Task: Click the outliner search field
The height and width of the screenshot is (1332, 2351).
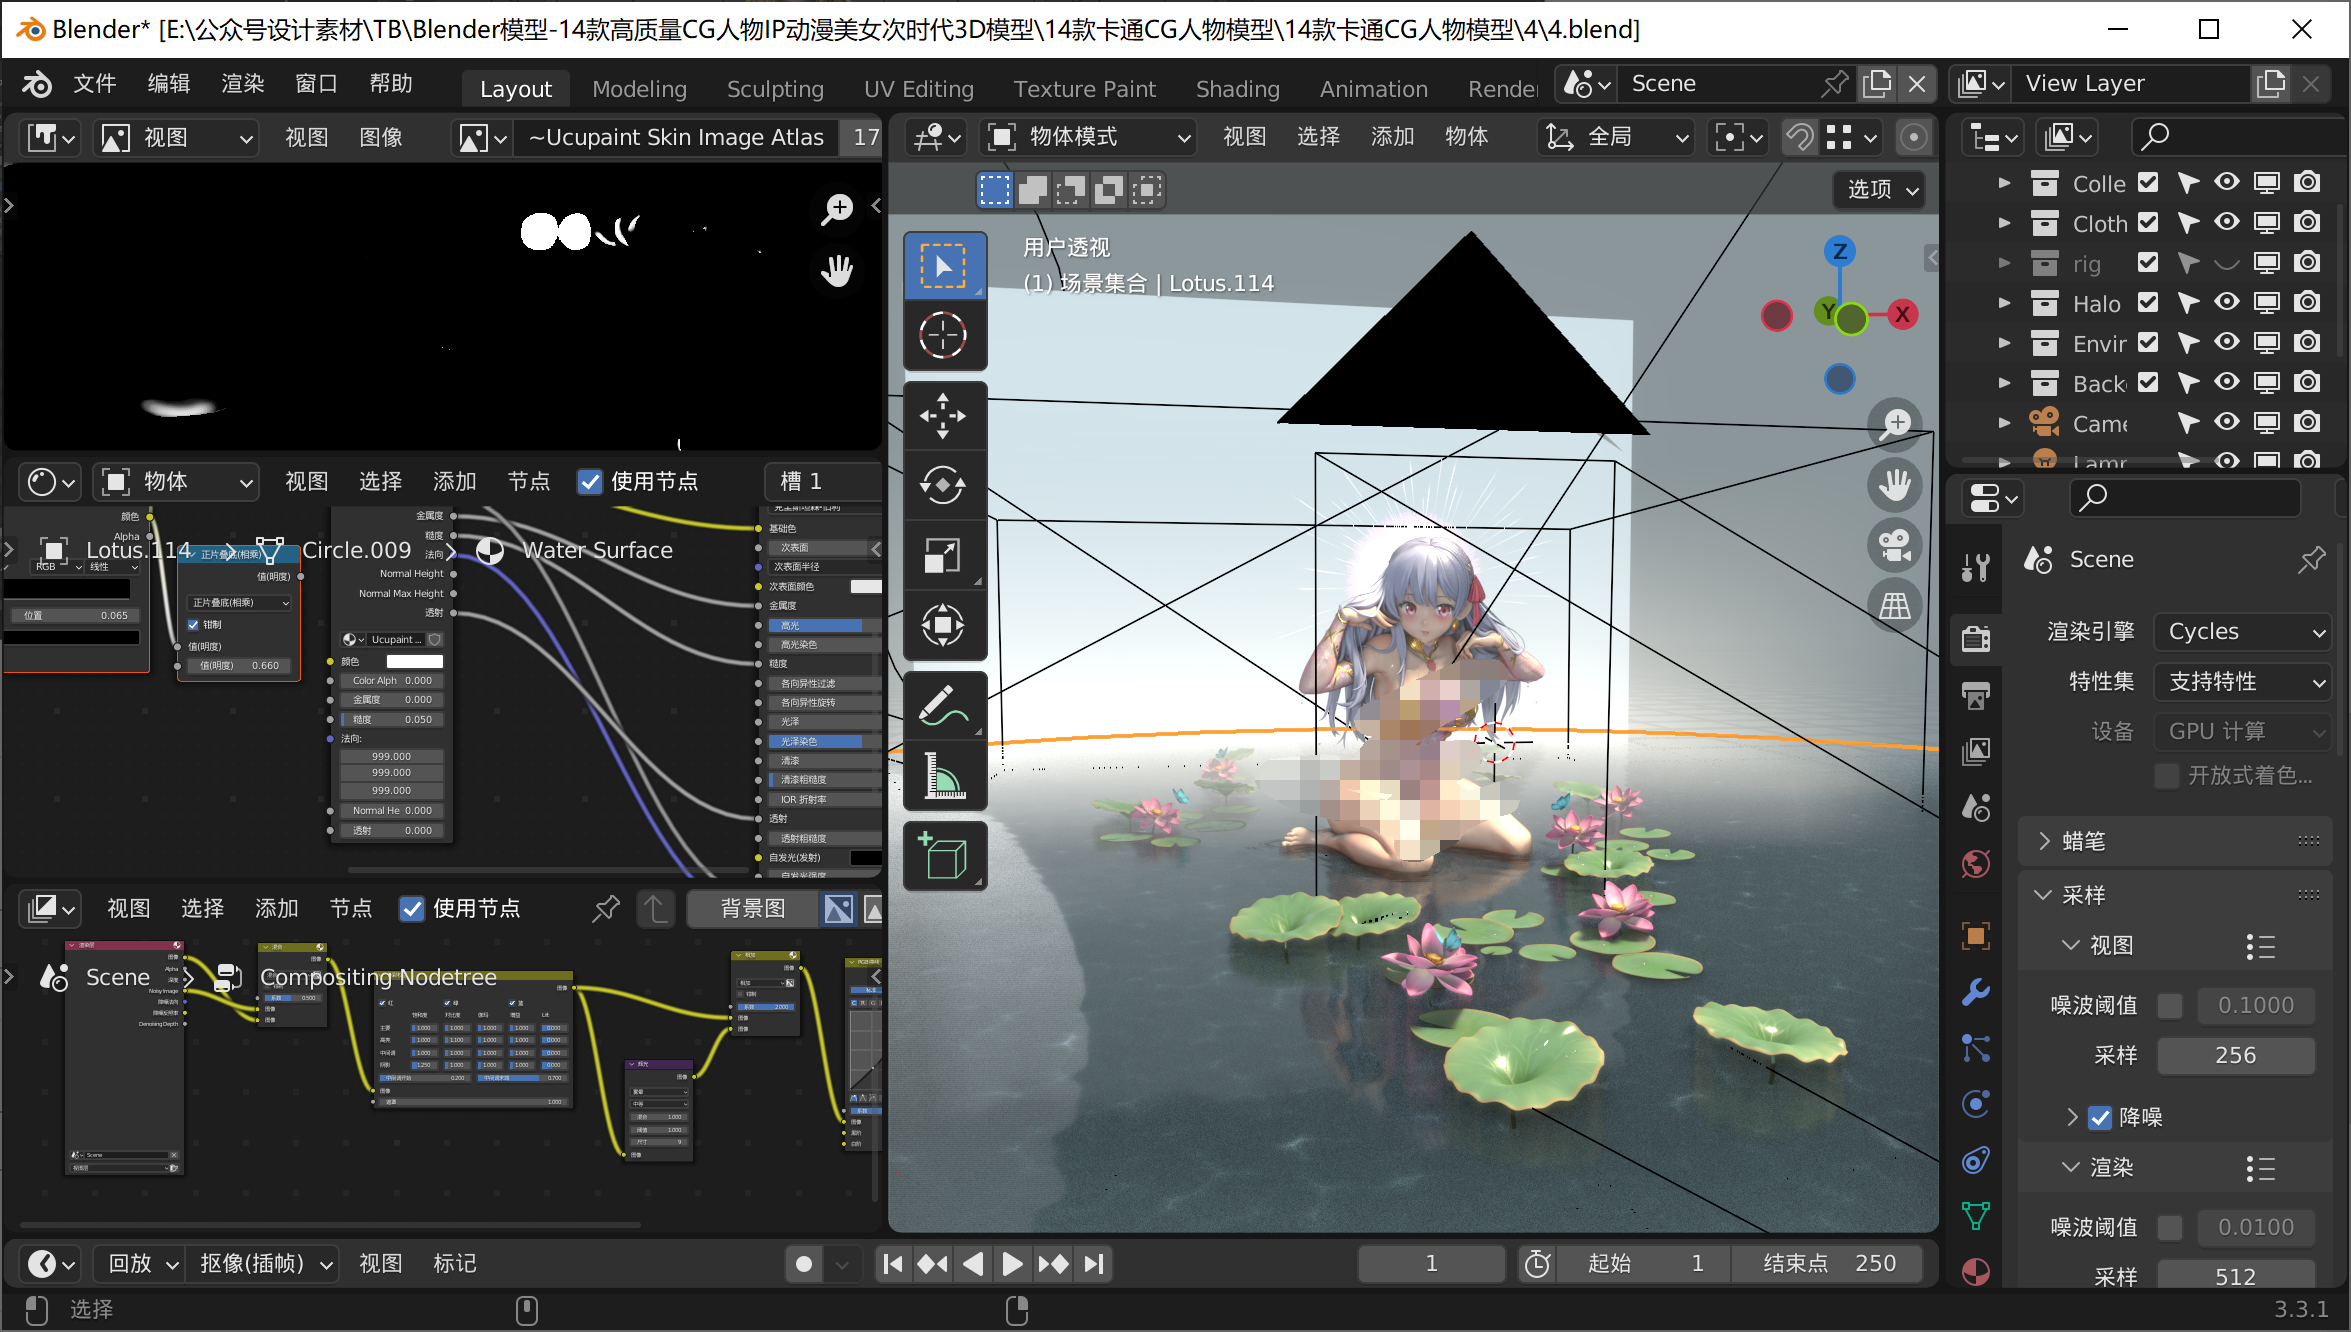Action: pyautogui.click(x=2238, y=137)
